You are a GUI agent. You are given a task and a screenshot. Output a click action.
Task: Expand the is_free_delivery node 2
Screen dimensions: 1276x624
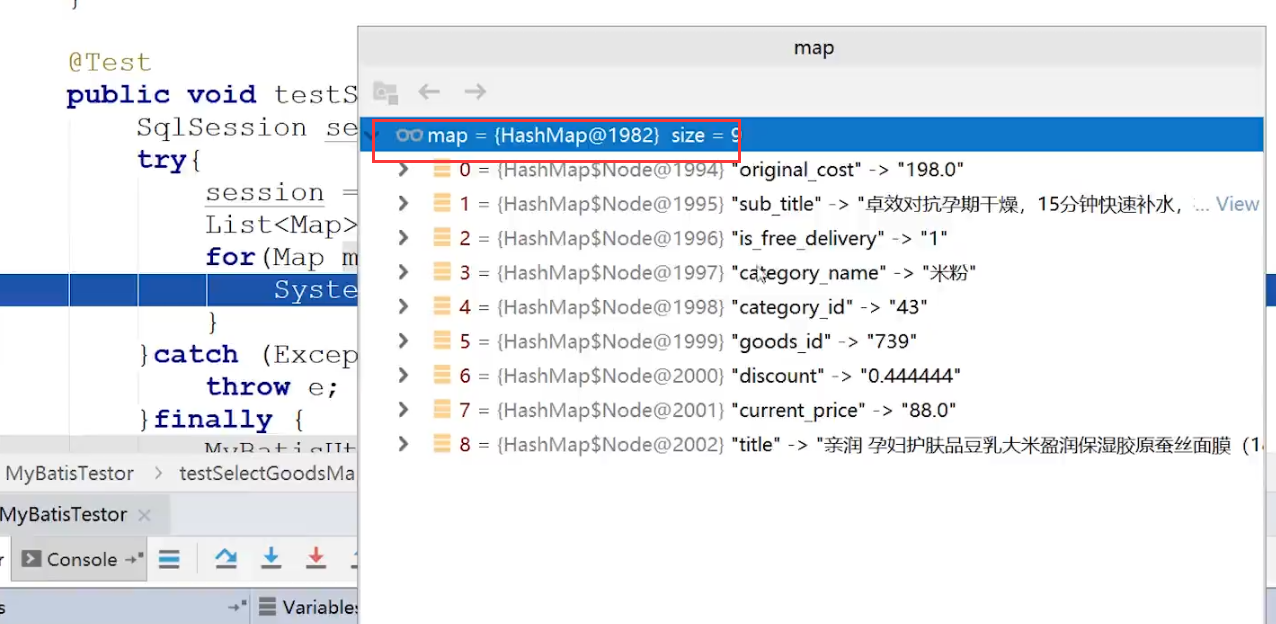tap(403, 238)
